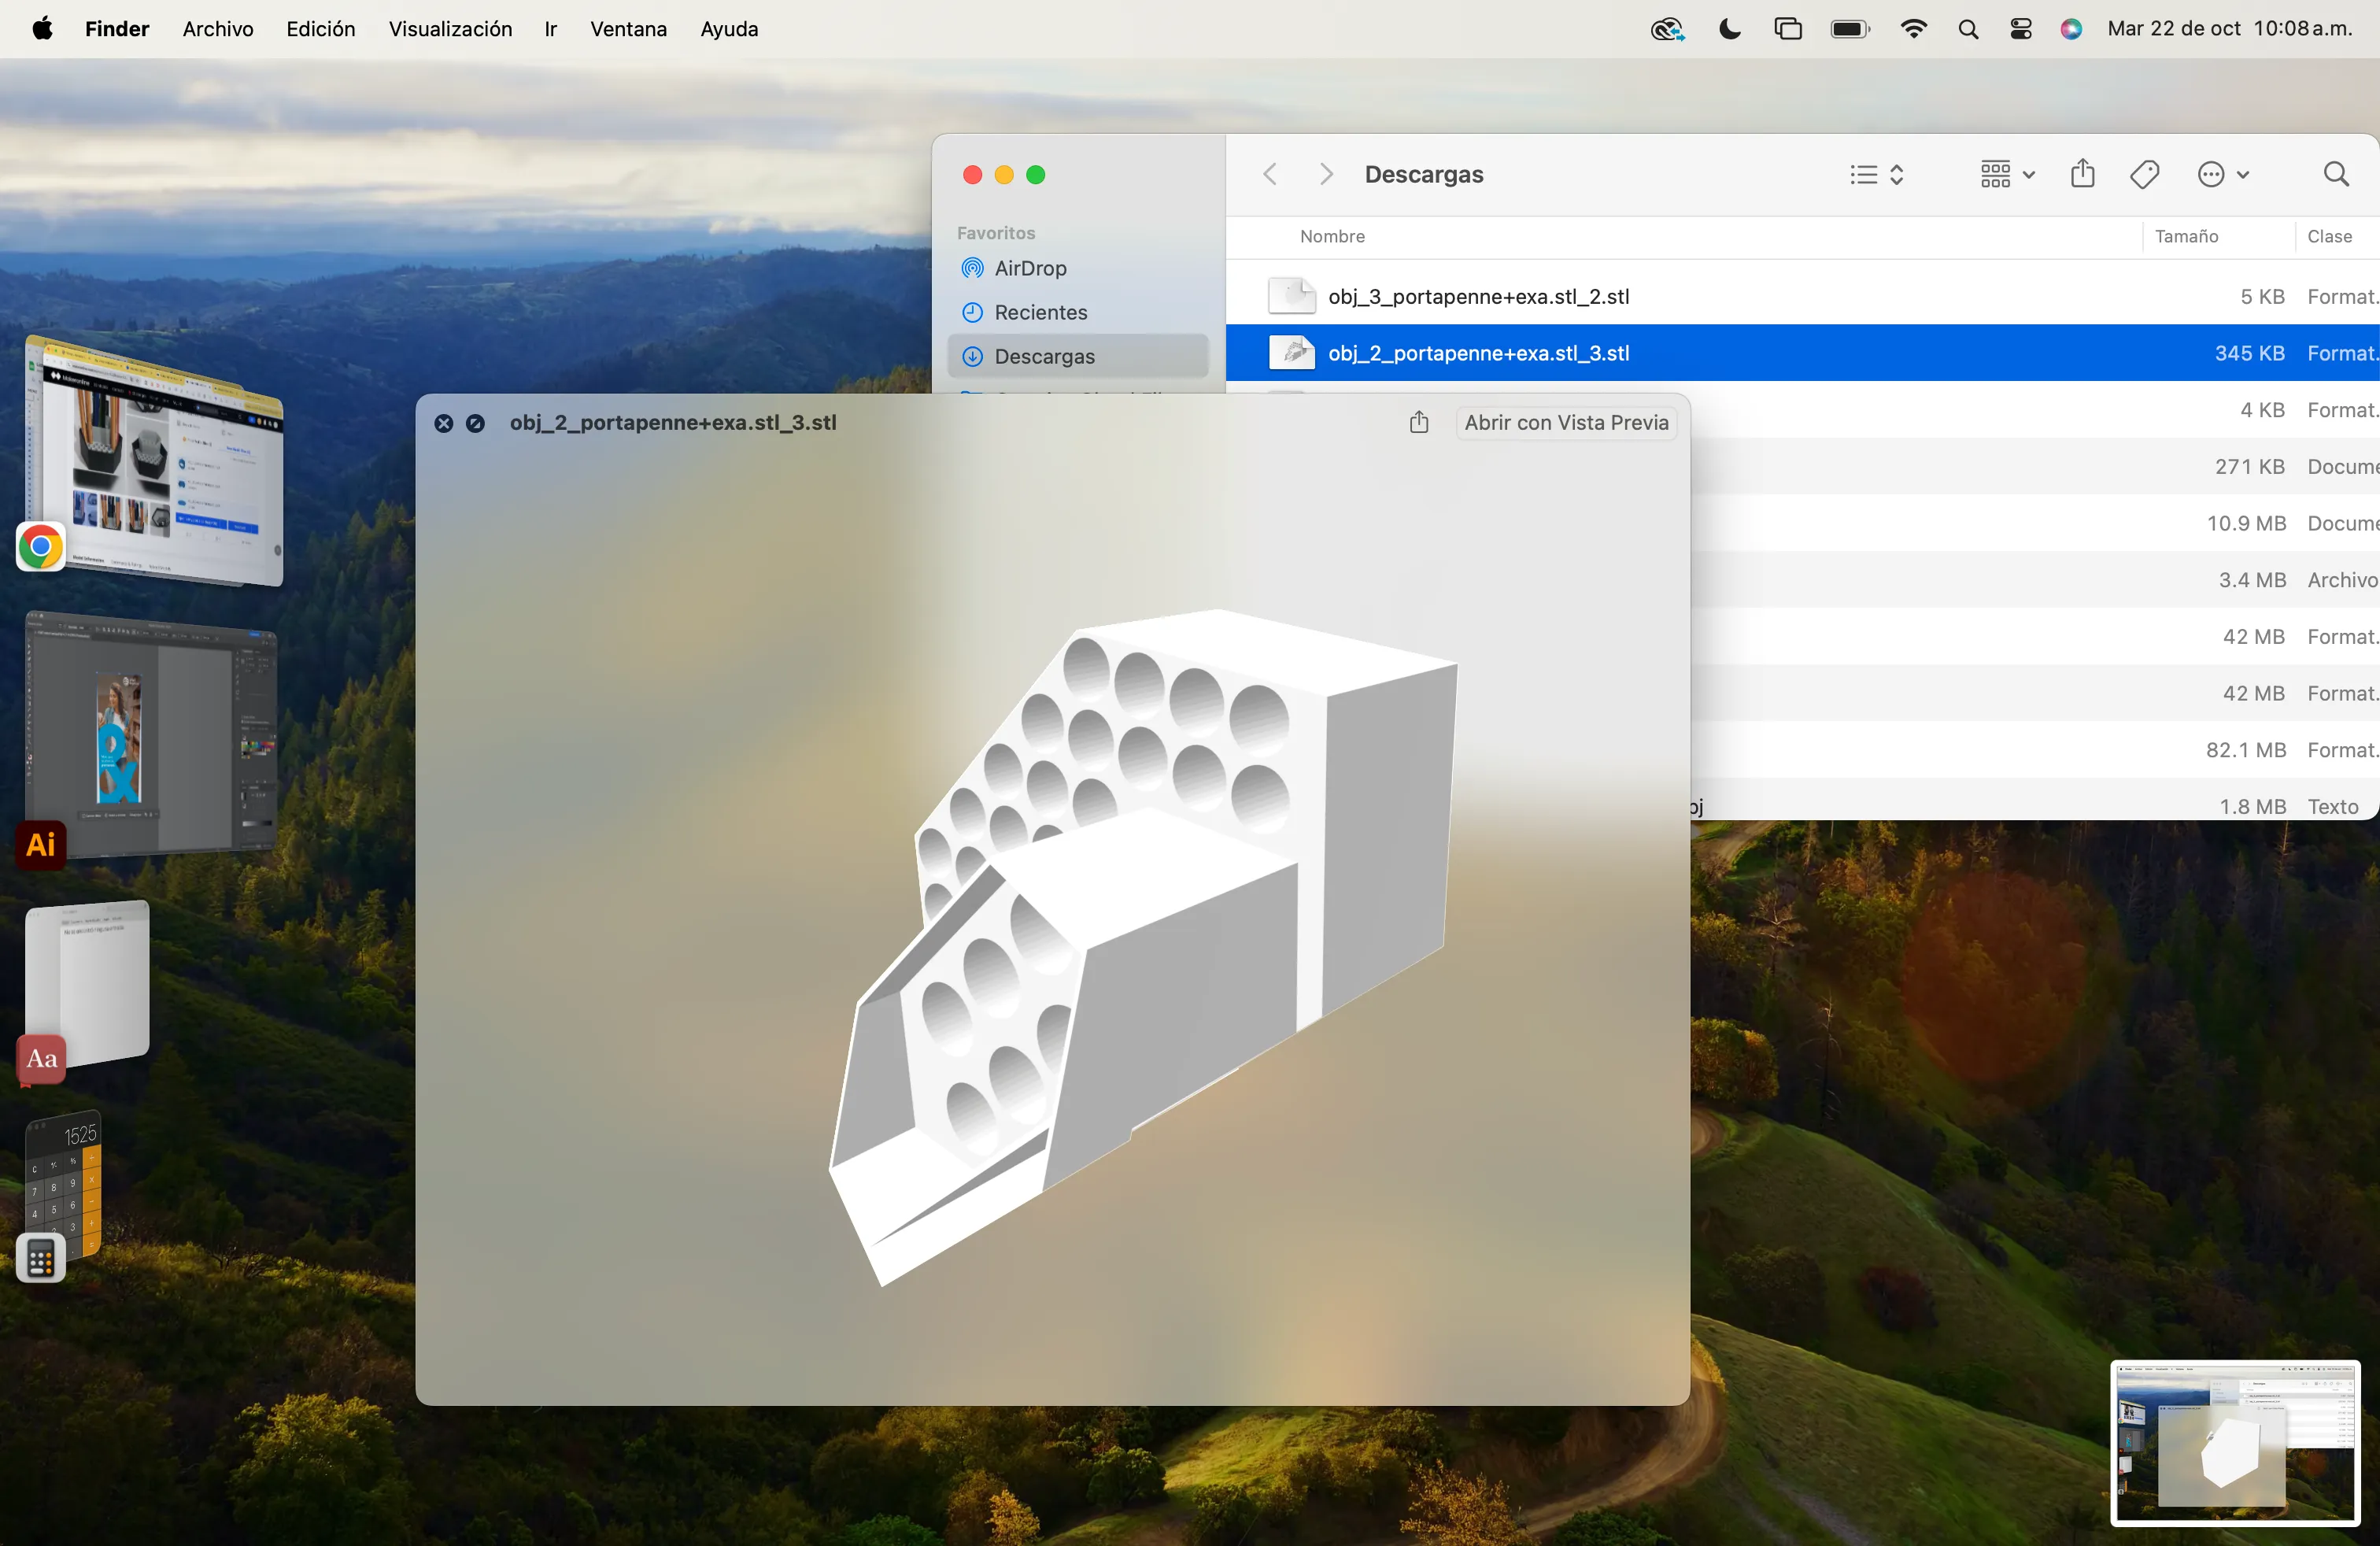Open the Archivo menu
The width and height of the screenshot is (2380, 1546).
click(x=218, y=29)
